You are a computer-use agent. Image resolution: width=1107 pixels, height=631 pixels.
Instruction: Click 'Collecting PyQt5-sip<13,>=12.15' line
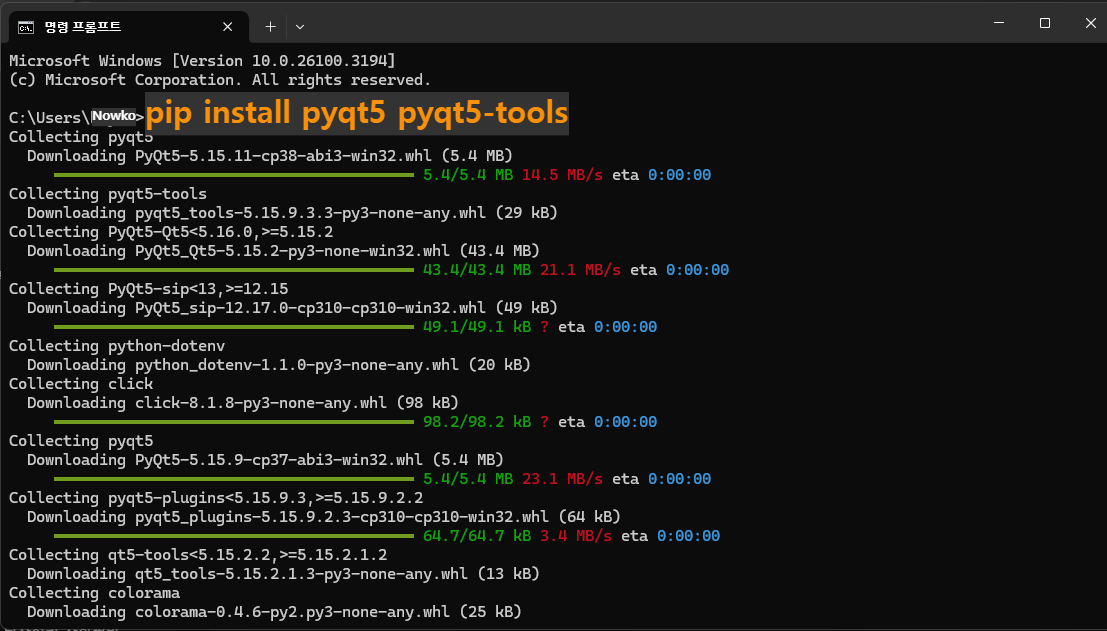[148, 289]
